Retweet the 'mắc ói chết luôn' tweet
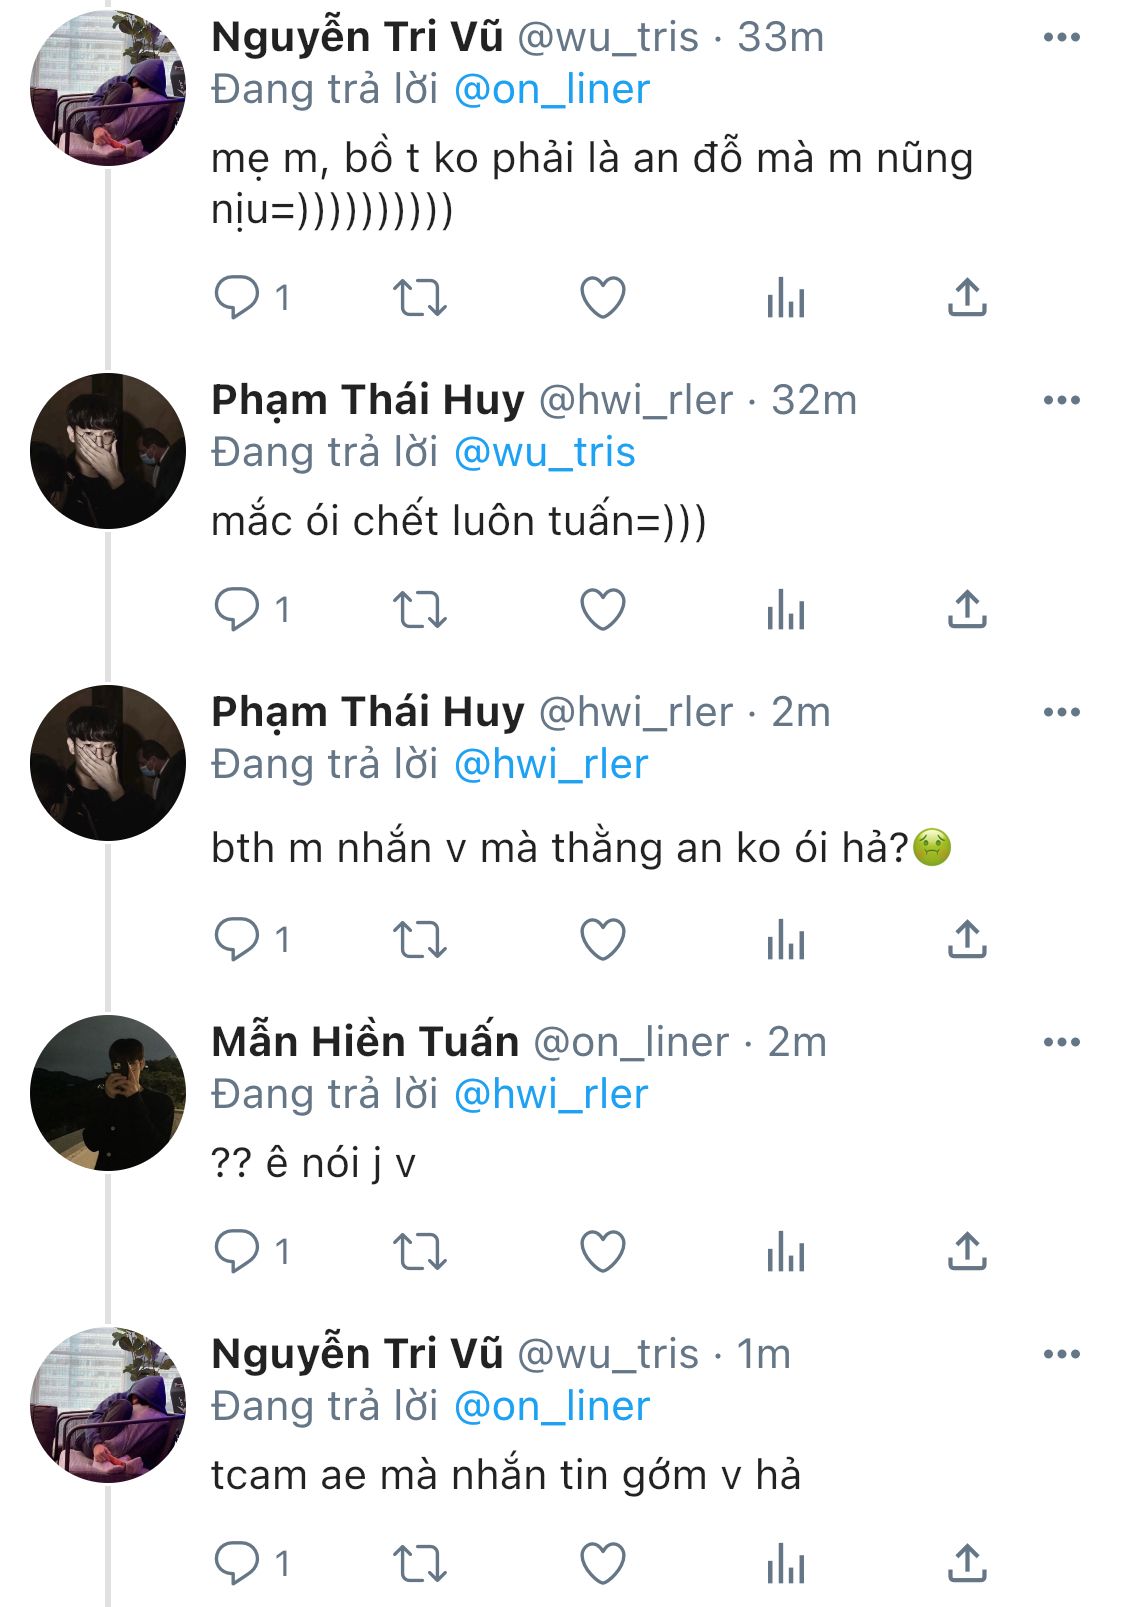 click(x=419, y=610)
